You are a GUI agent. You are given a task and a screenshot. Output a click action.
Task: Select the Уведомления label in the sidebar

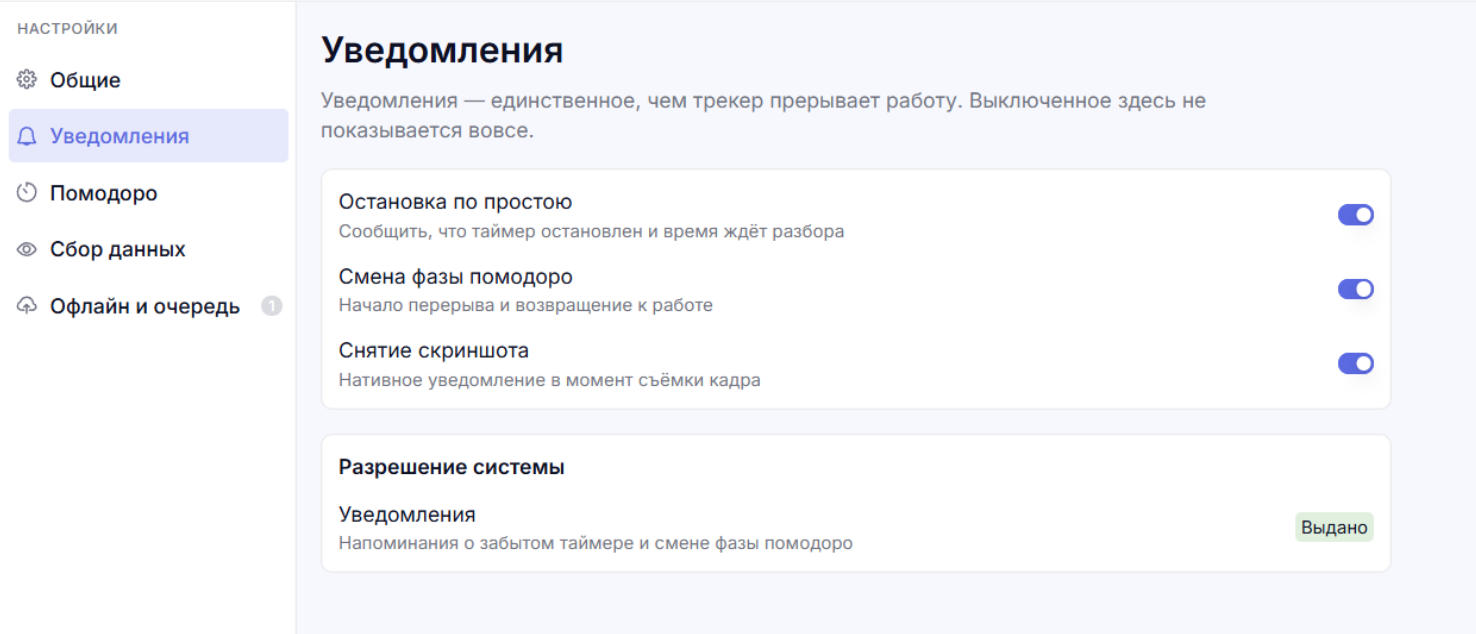point(119,136)
